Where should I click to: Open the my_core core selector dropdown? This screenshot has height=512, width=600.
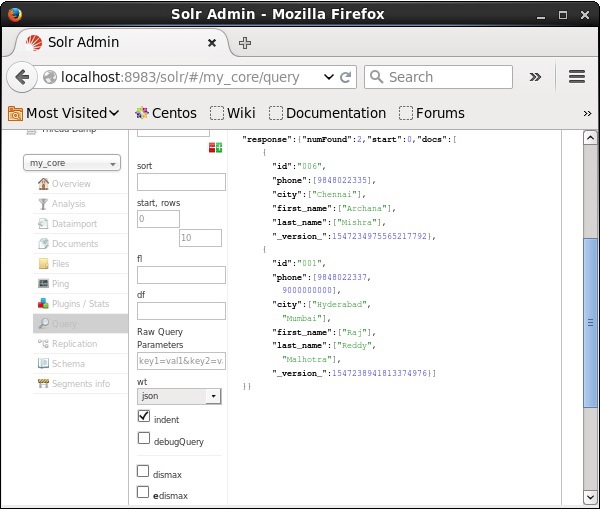[x=72, y=163]
